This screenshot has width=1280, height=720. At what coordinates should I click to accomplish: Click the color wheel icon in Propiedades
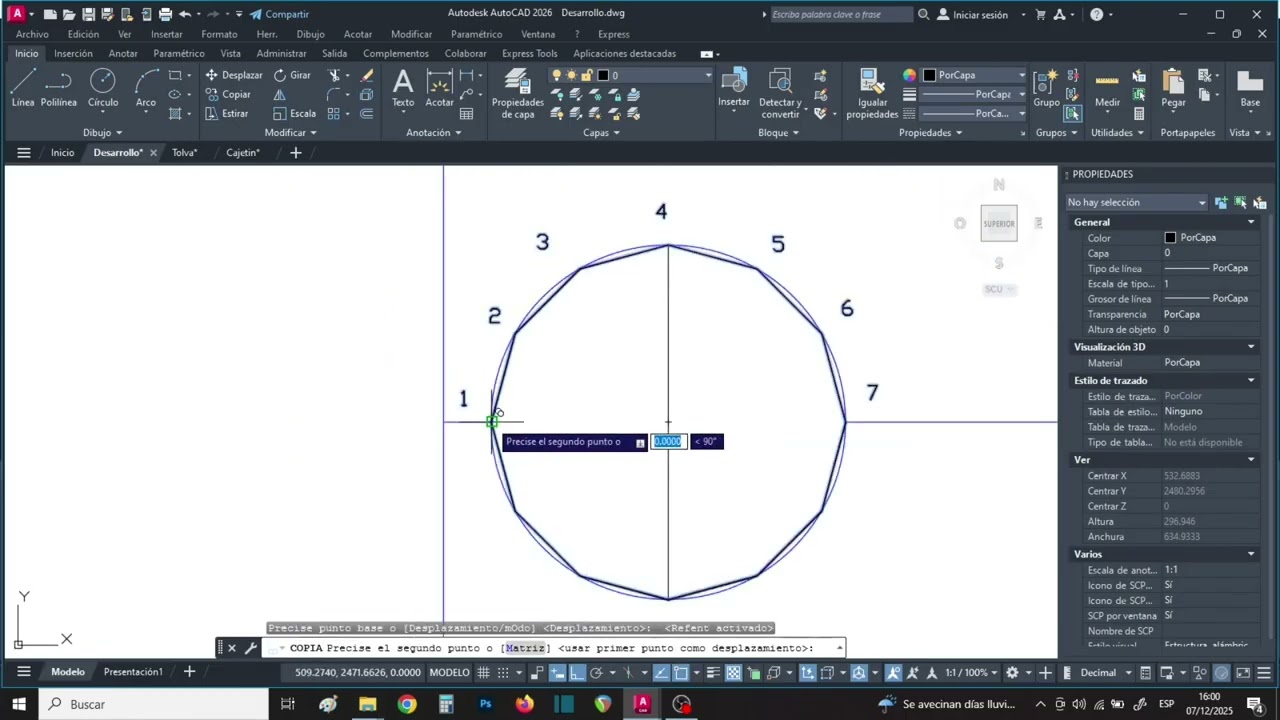(x=909, y=75)
